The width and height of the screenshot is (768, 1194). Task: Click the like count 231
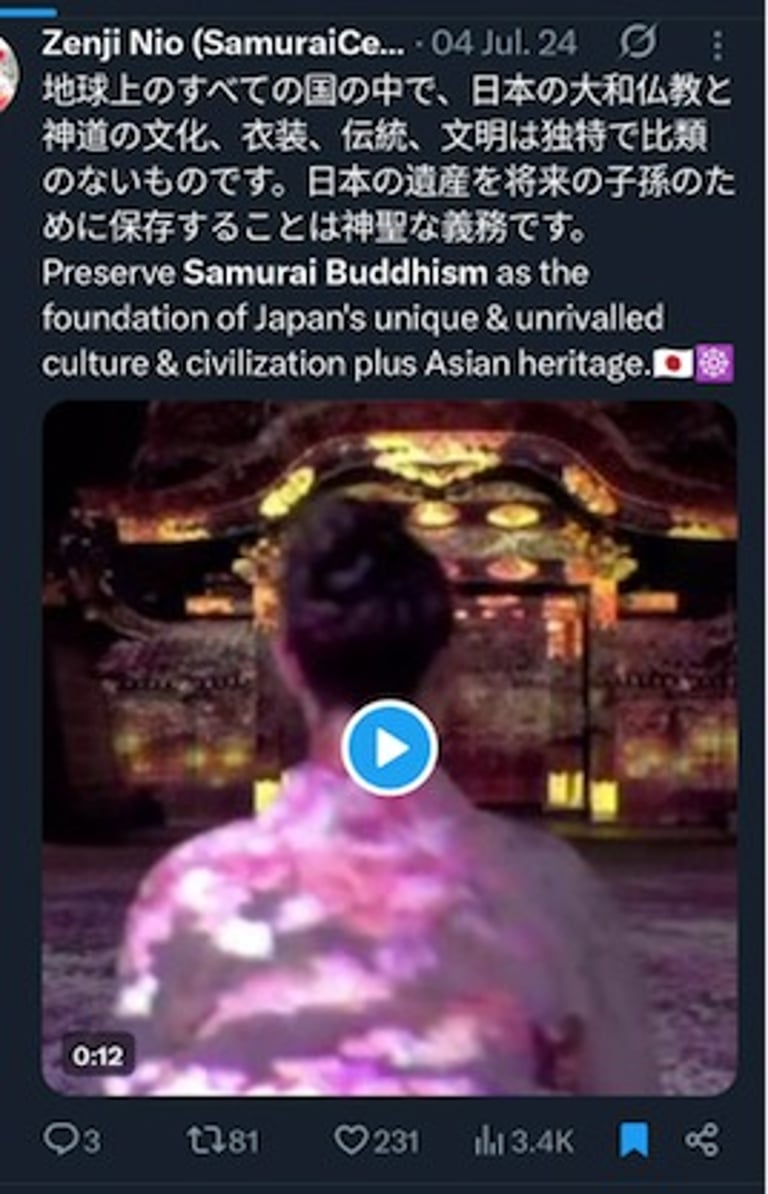(x=396, y=1141)
